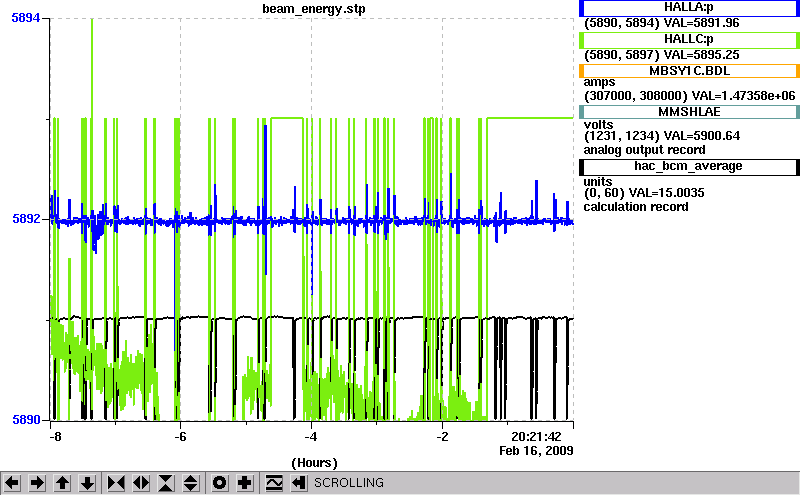Click the HALLA:p value VAL=5891.96
The image size is (800, 495).
(701, 23)
